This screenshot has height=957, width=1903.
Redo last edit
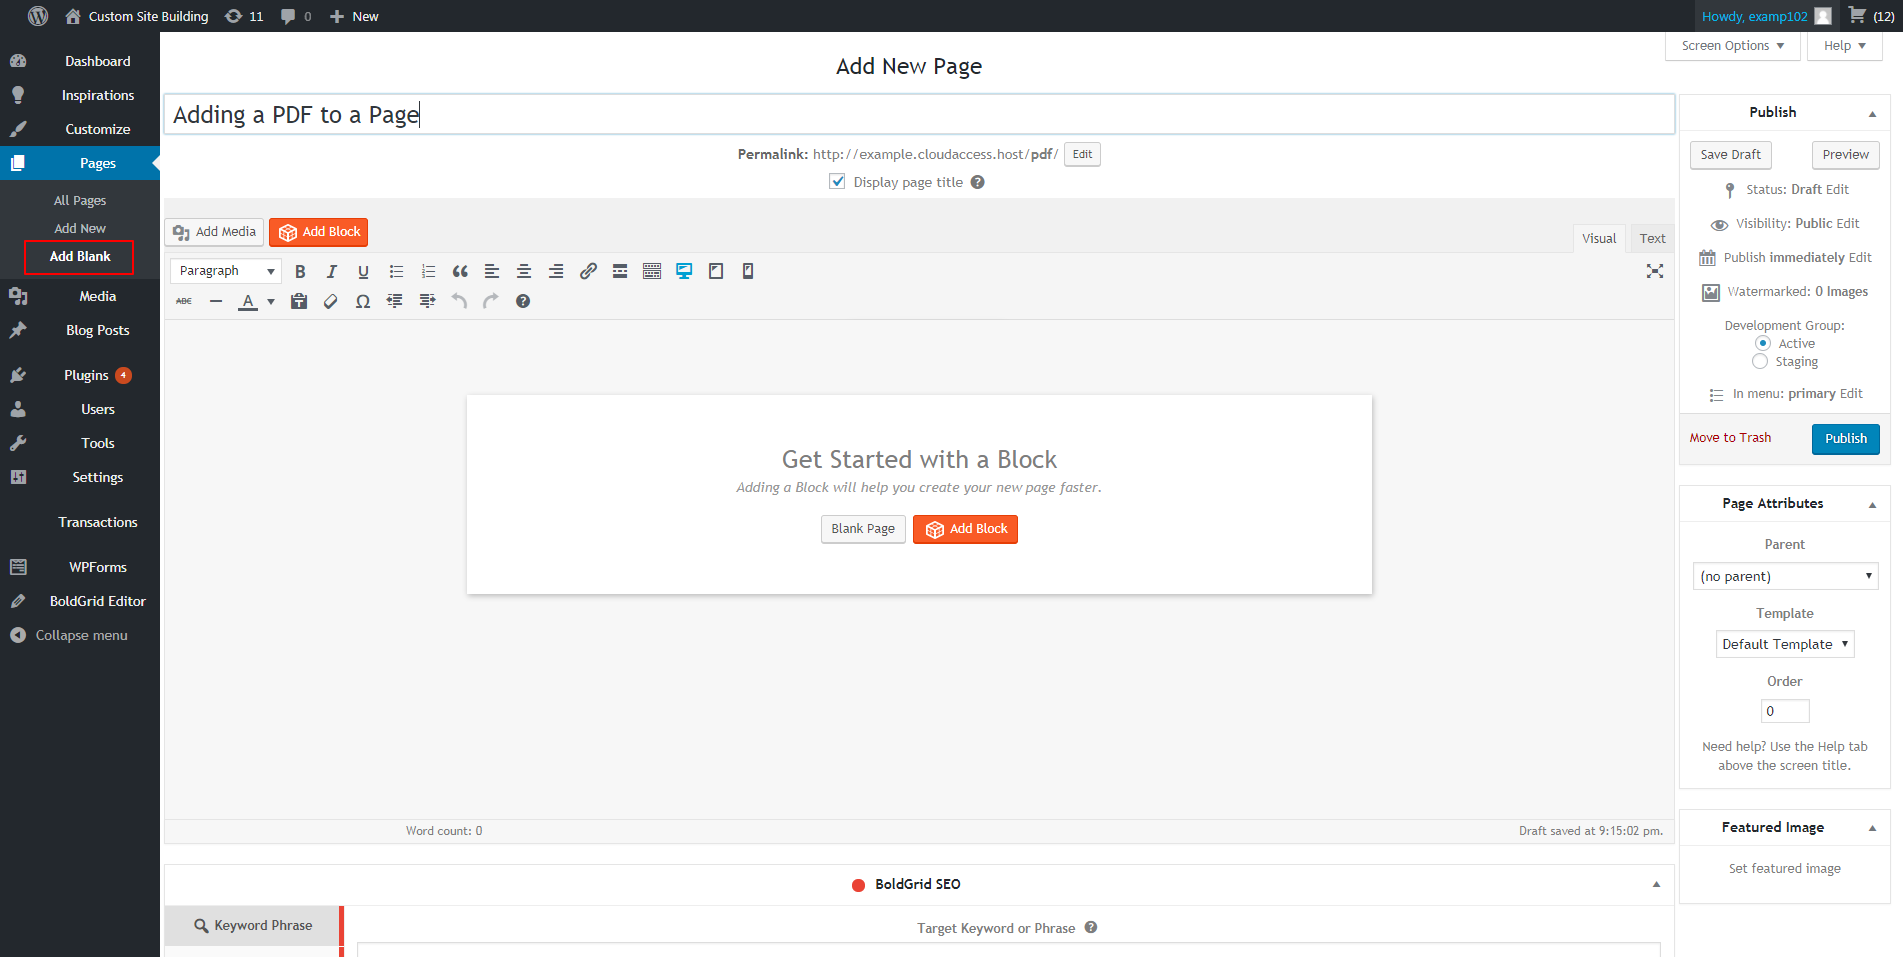click(491, 301)
